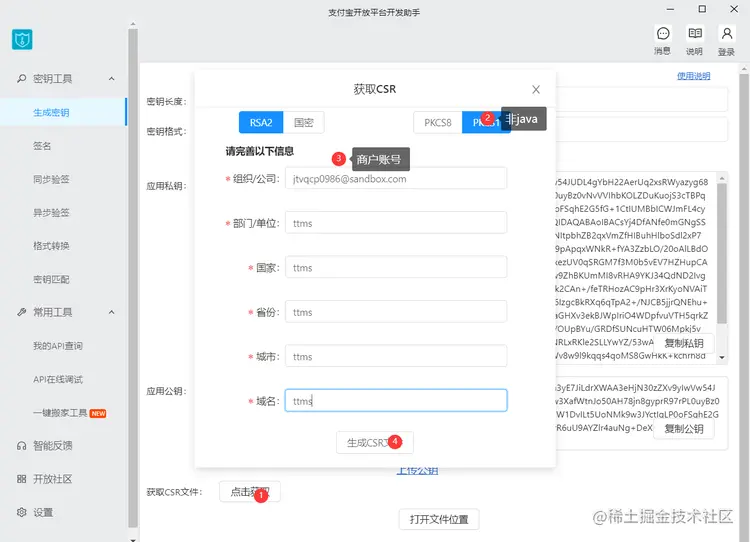Collapse the 密钥工具 section chevron
The image size is (750, 542).
(x=111, y=78)
